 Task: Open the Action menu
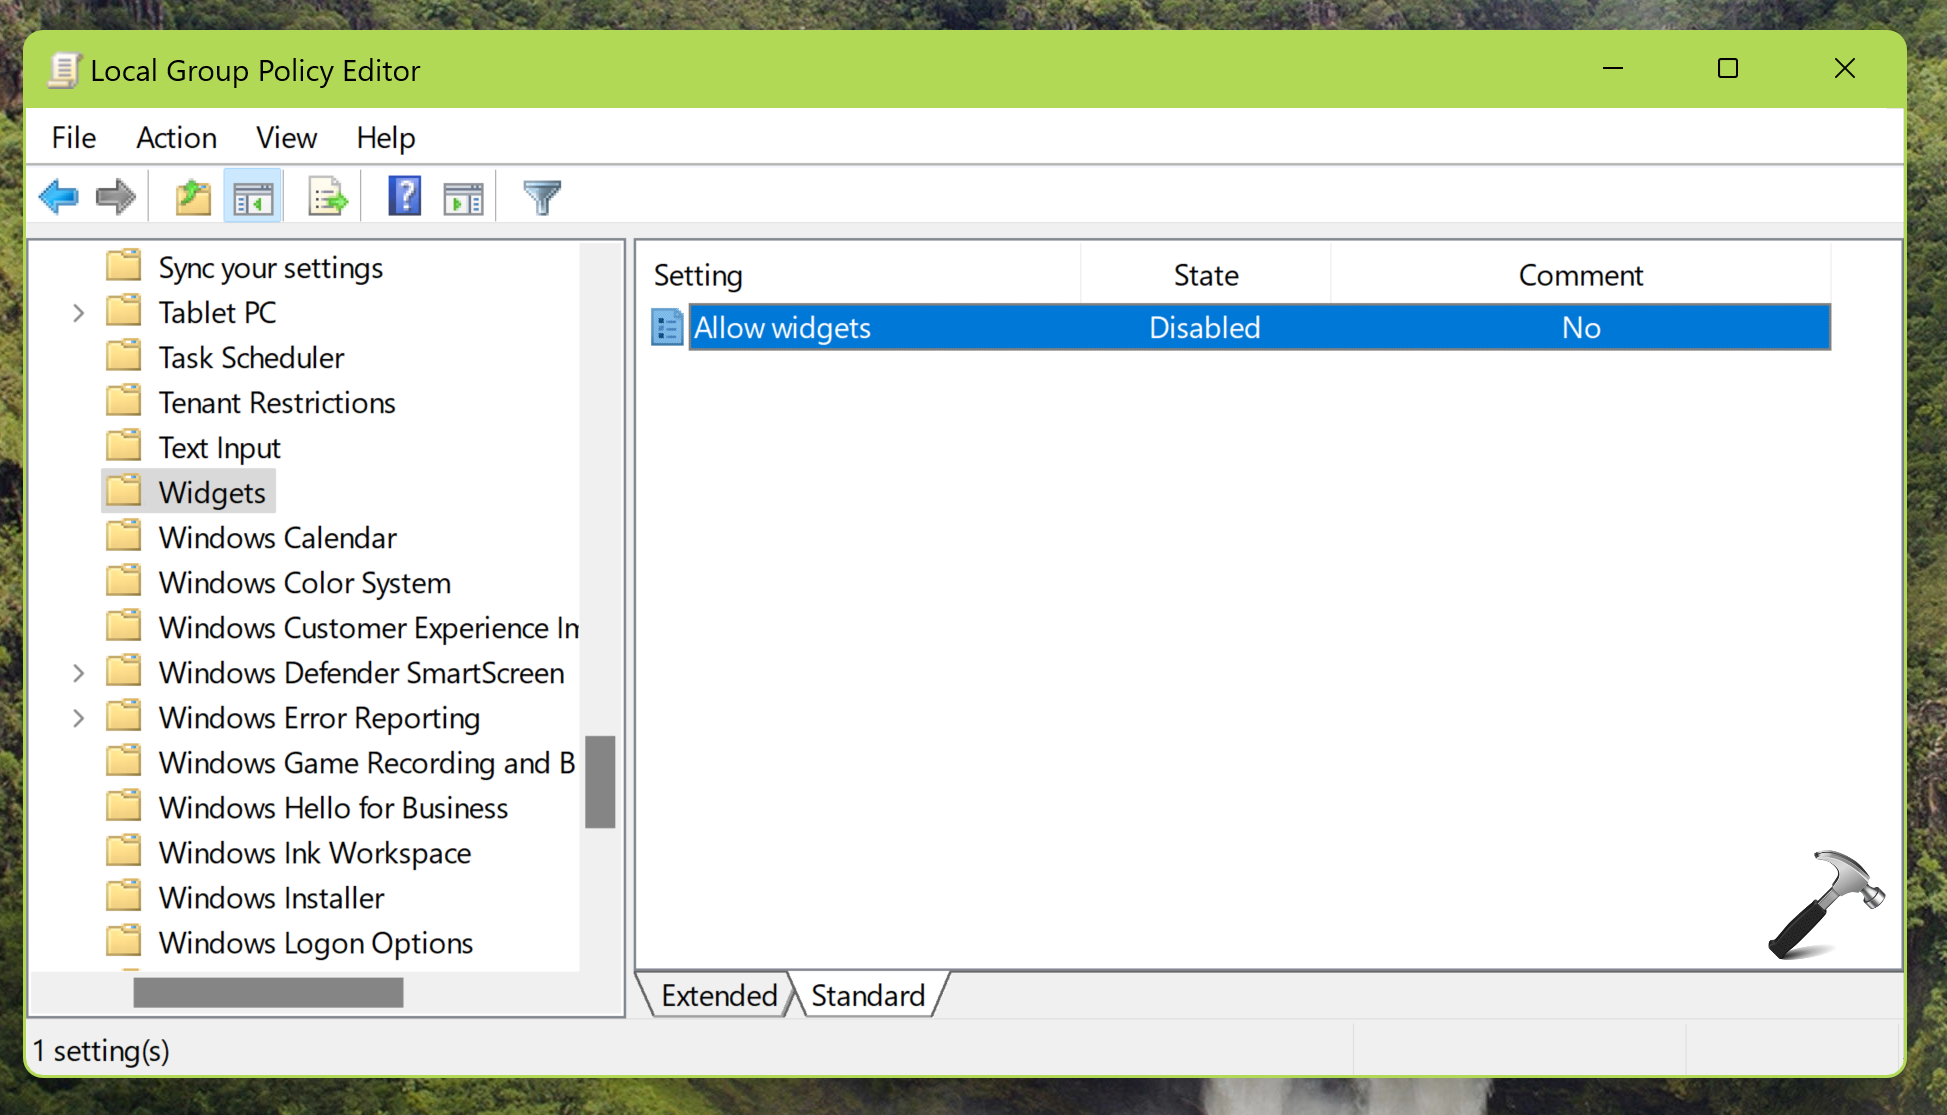(176, 138)
